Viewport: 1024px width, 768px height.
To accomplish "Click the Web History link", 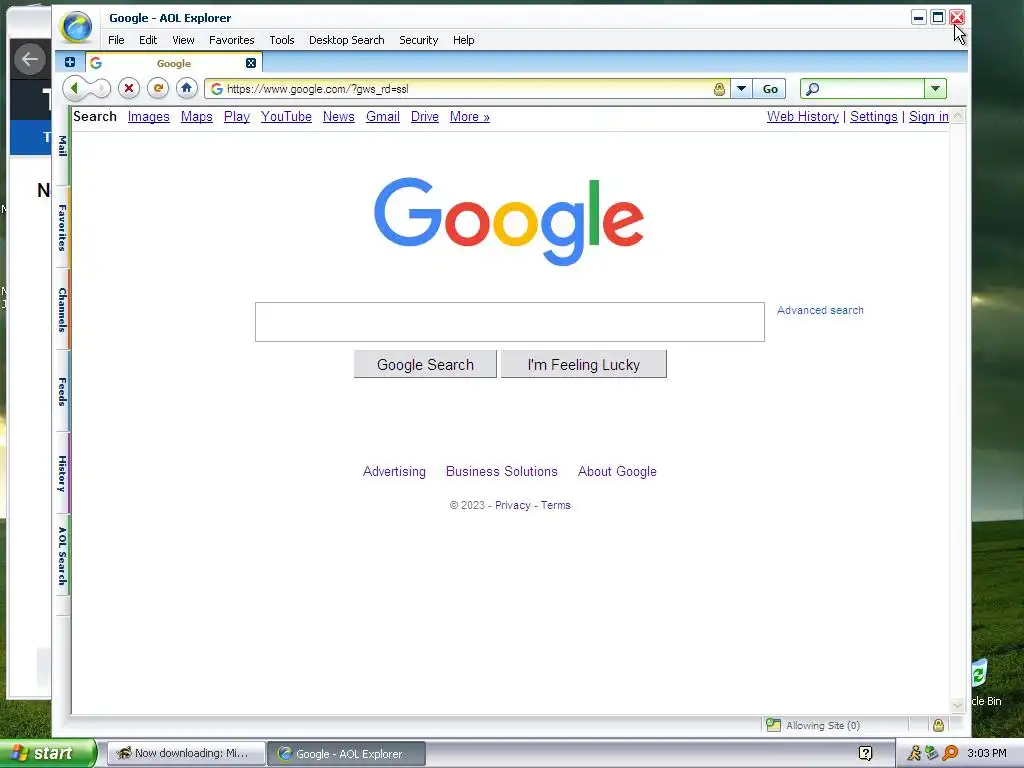I will pyautogui.click(x=803, y=116).
